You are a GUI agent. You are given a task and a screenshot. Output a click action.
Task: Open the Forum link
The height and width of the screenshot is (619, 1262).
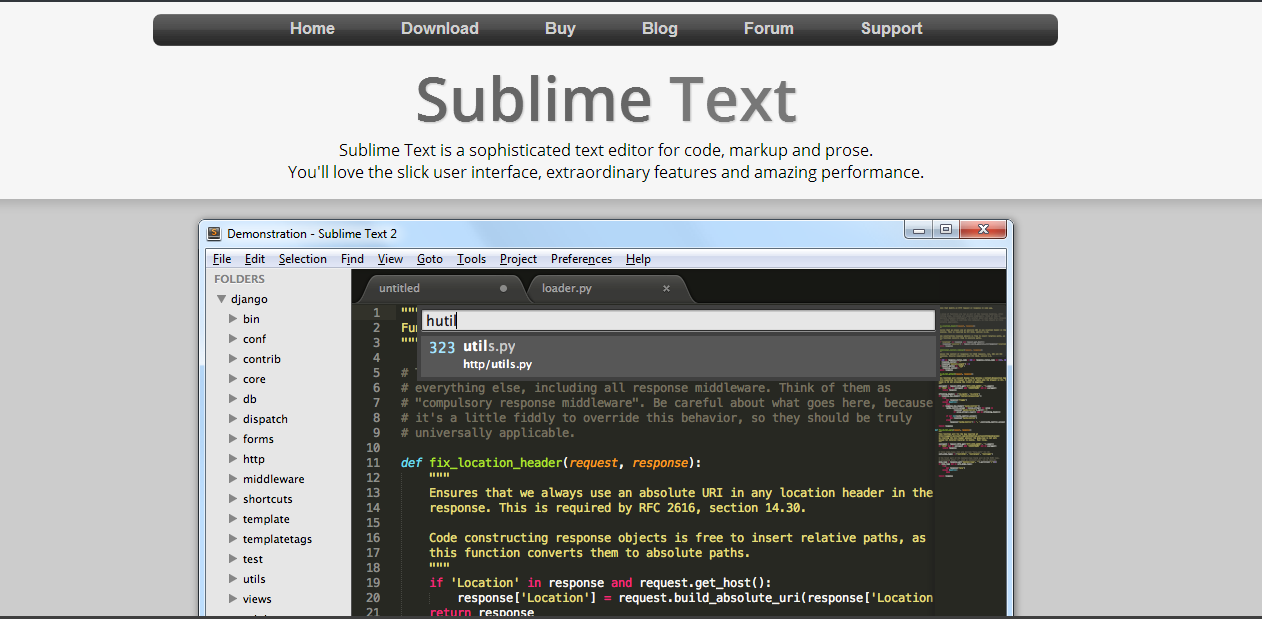coord(769,29)
